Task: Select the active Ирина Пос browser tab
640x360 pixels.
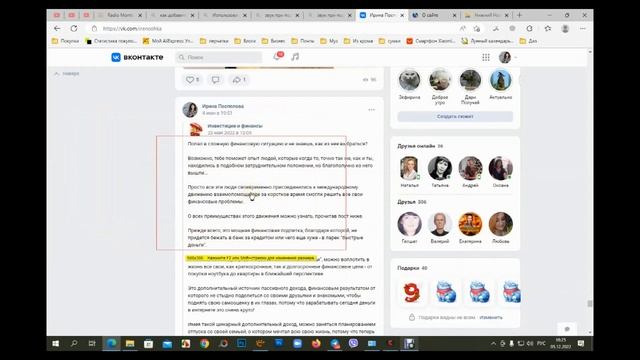Action: (x=382, y=15)
